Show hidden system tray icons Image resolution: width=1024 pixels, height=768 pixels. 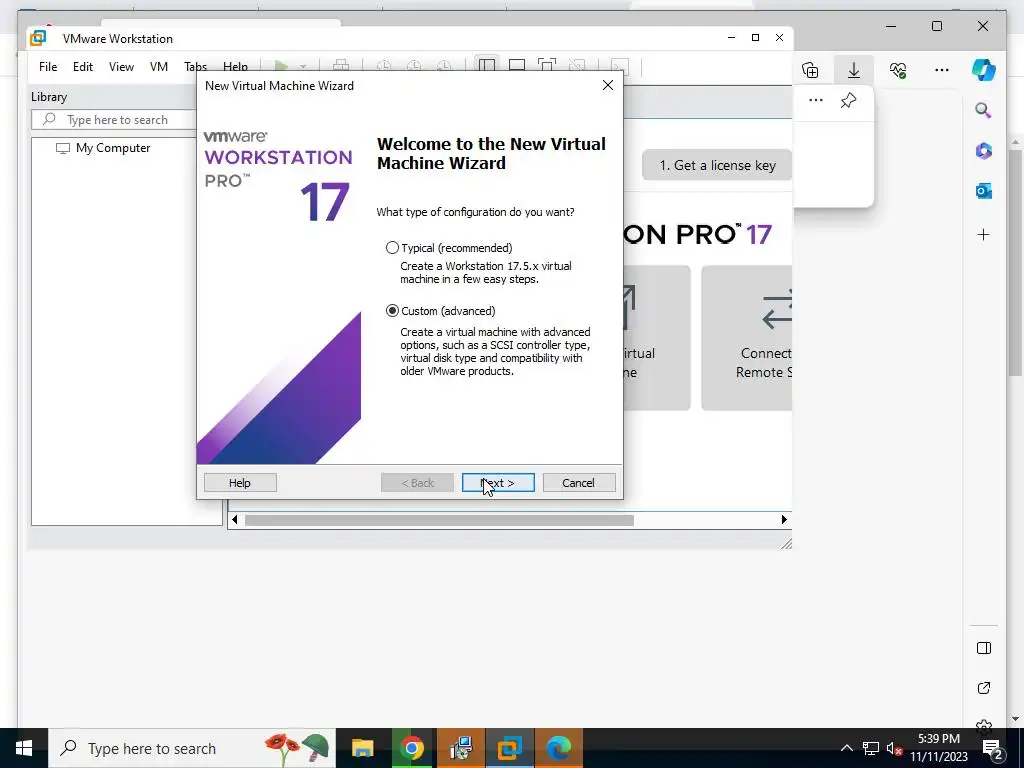[846, 748]
